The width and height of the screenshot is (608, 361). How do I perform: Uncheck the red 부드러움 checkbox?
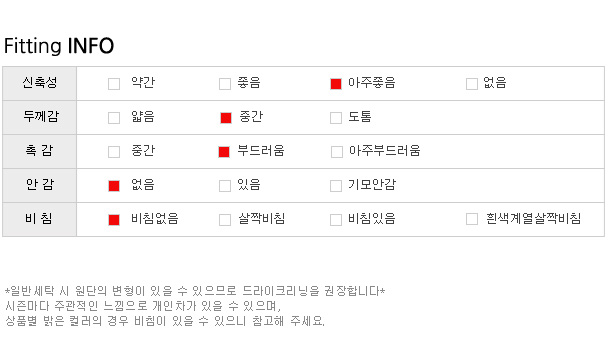click(224, 152)
